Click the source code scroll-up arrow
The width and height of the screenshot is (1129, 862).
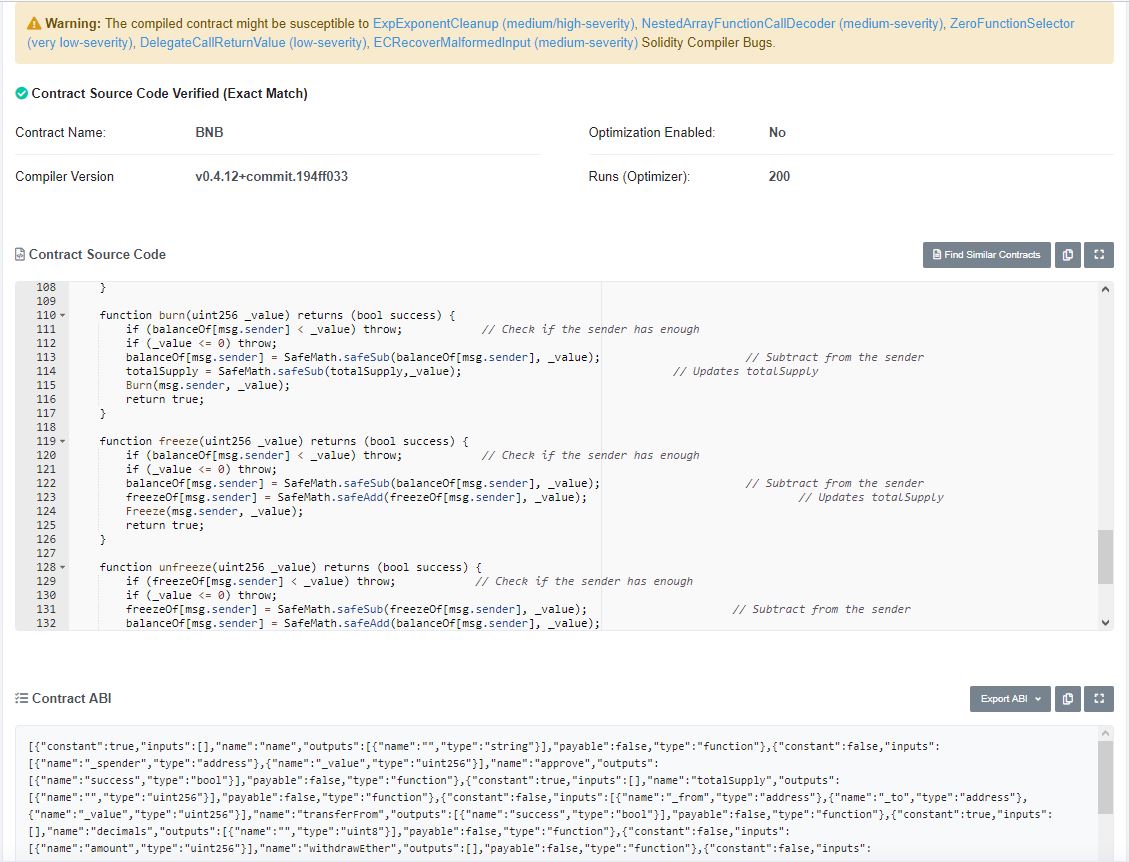click(1105, 289)
